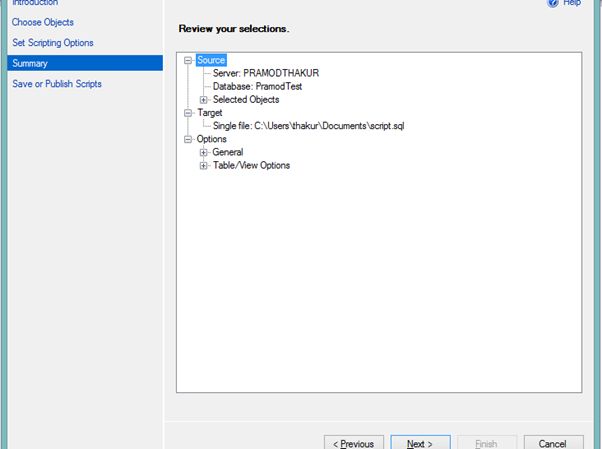602x449 pixels.
Task: Click the Next button
Action: pyautogui.click(x=419, y=443)
